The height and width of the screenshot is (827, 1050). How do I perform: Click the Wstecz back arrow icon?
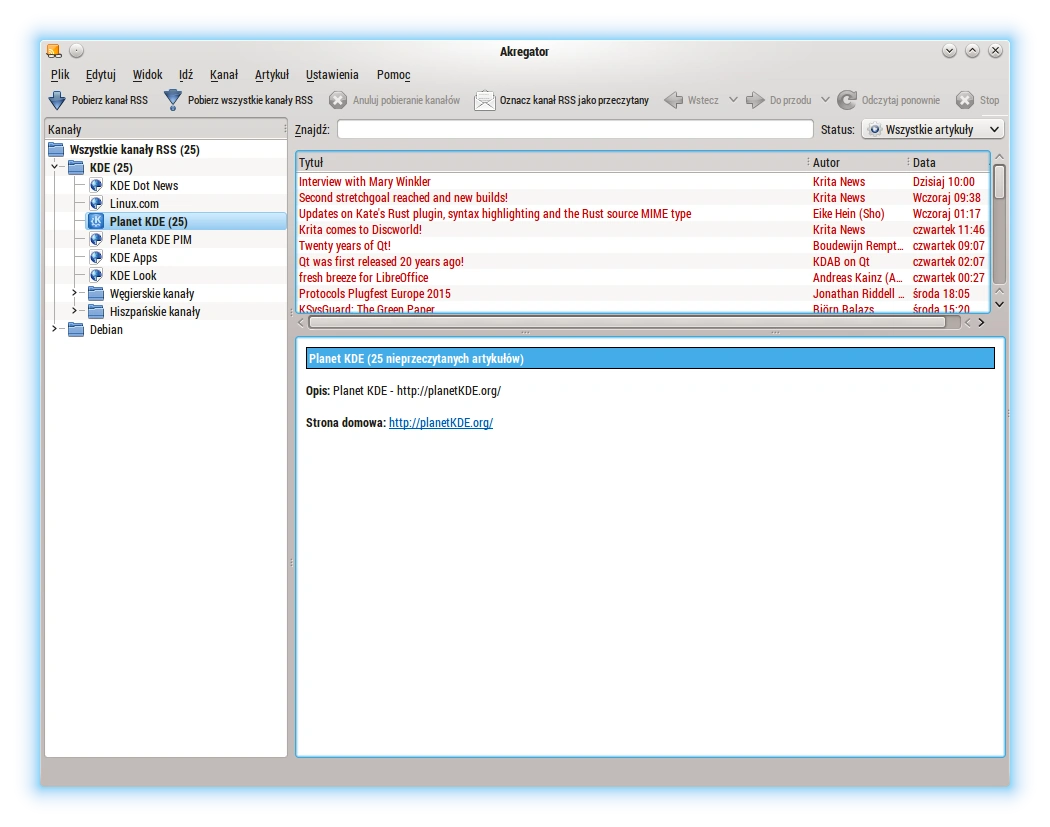[674, 100]
